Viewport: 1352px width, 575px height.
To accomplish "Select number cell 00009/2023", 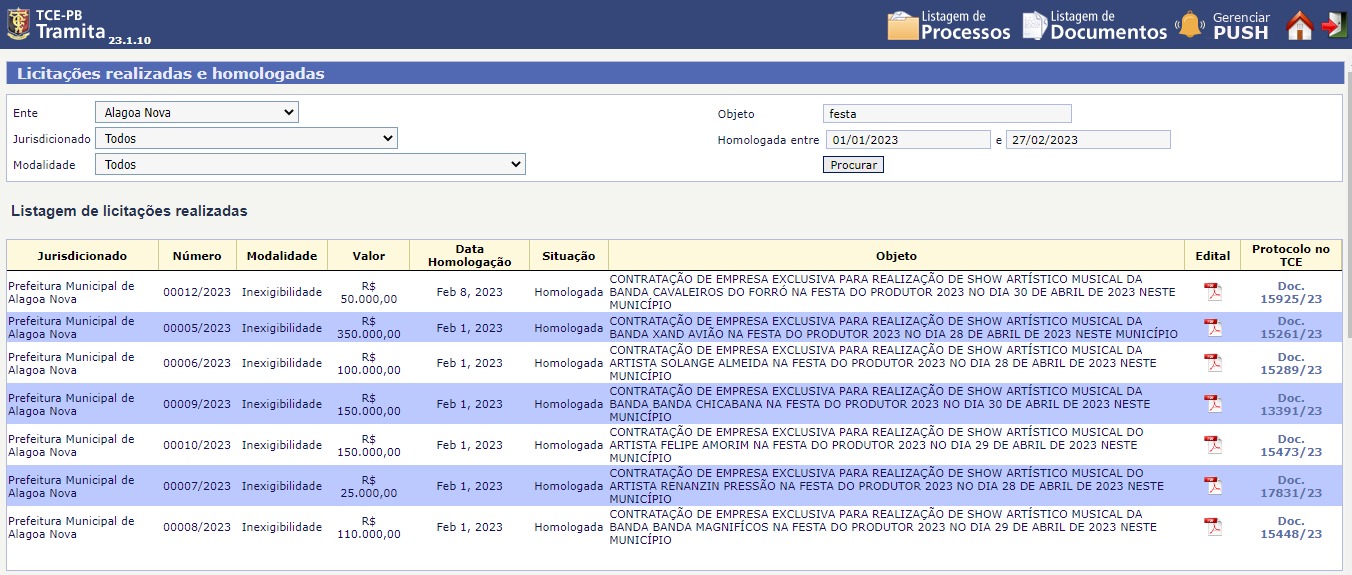I will 197,404.
